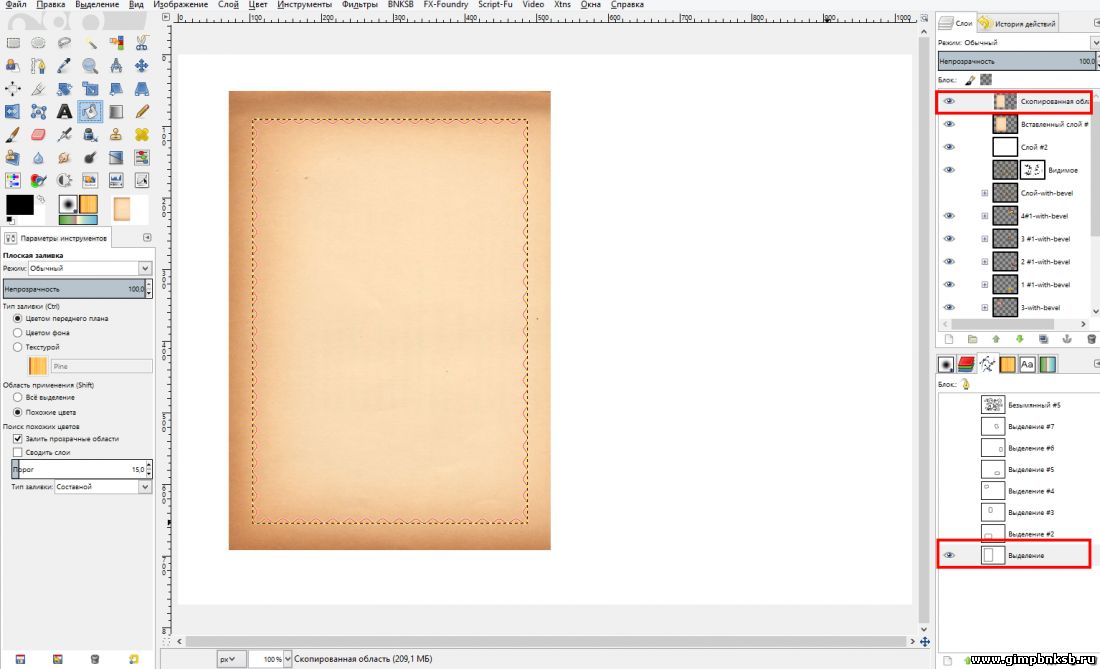Select the Color Picker eyedropper tool

click(65, 66)
